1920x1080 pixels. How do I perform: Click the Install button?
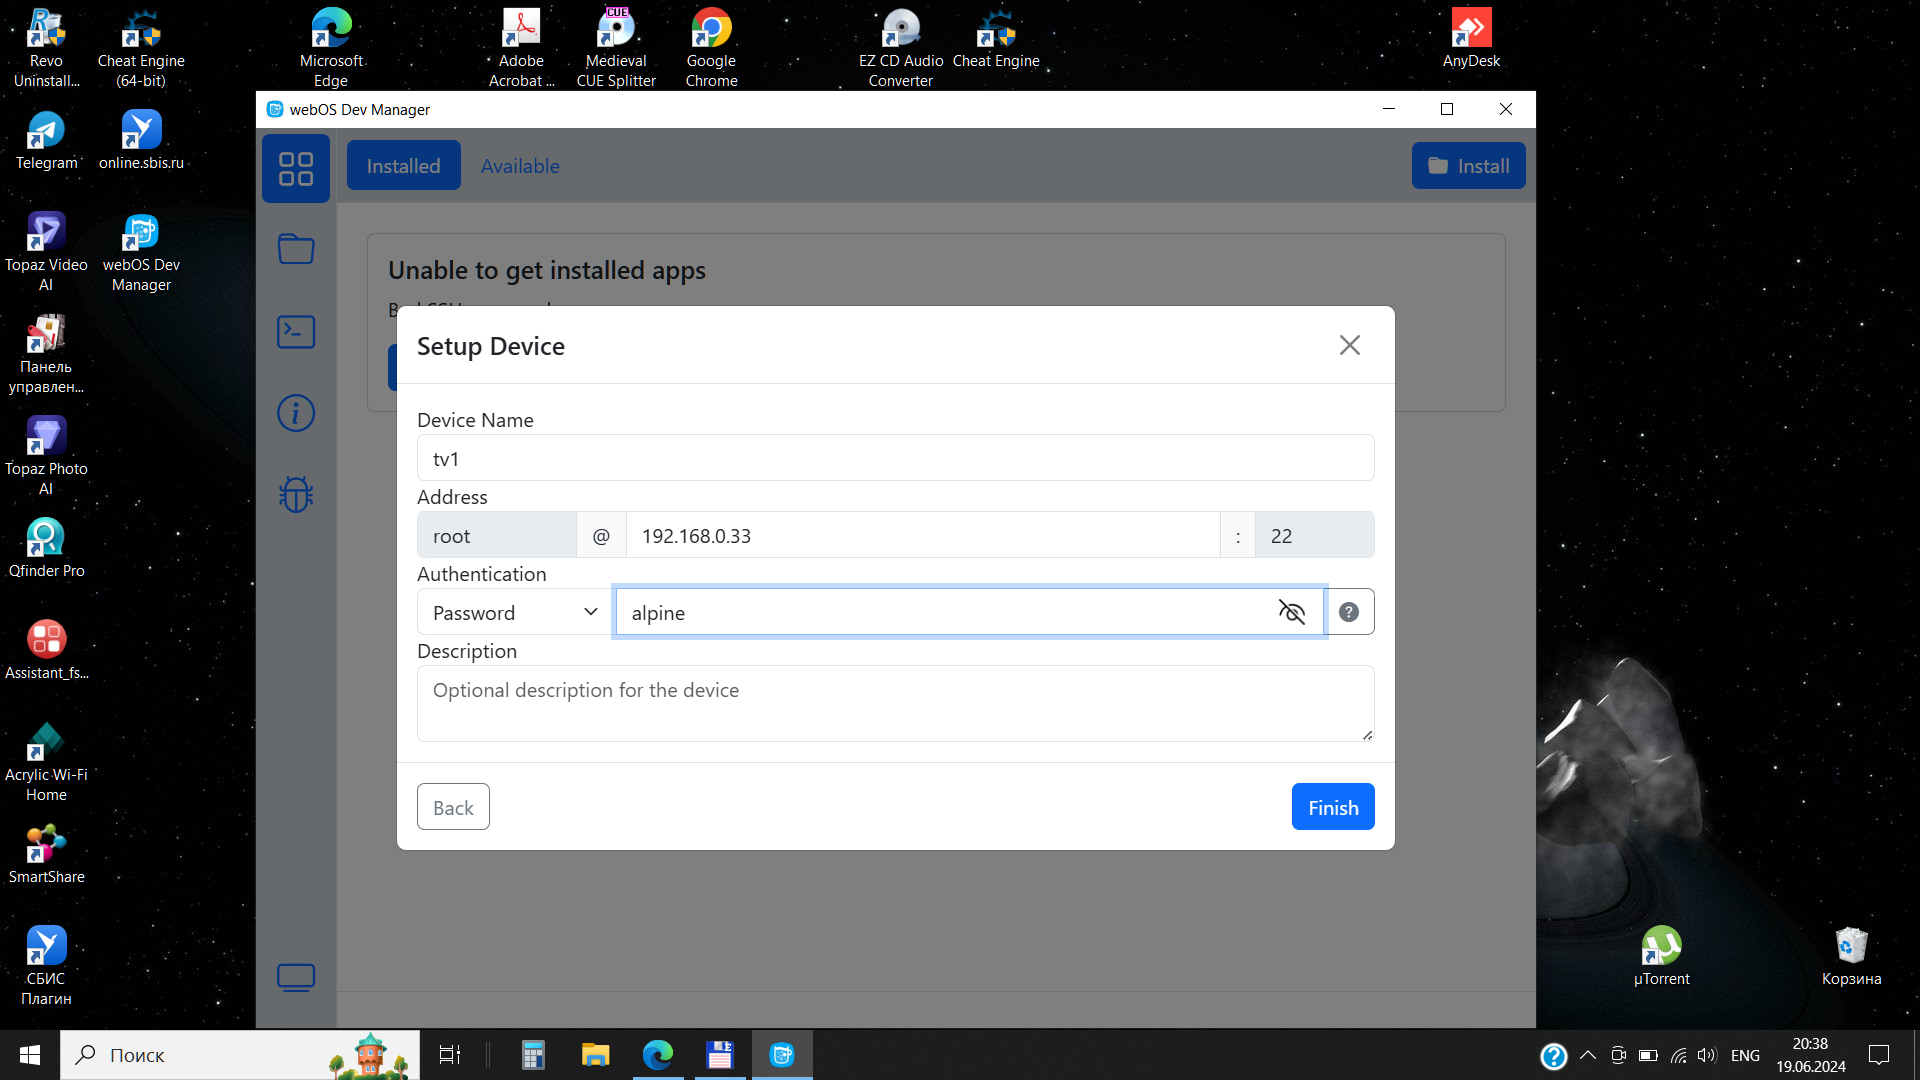pyautogui.click(x=1468, y=166)
